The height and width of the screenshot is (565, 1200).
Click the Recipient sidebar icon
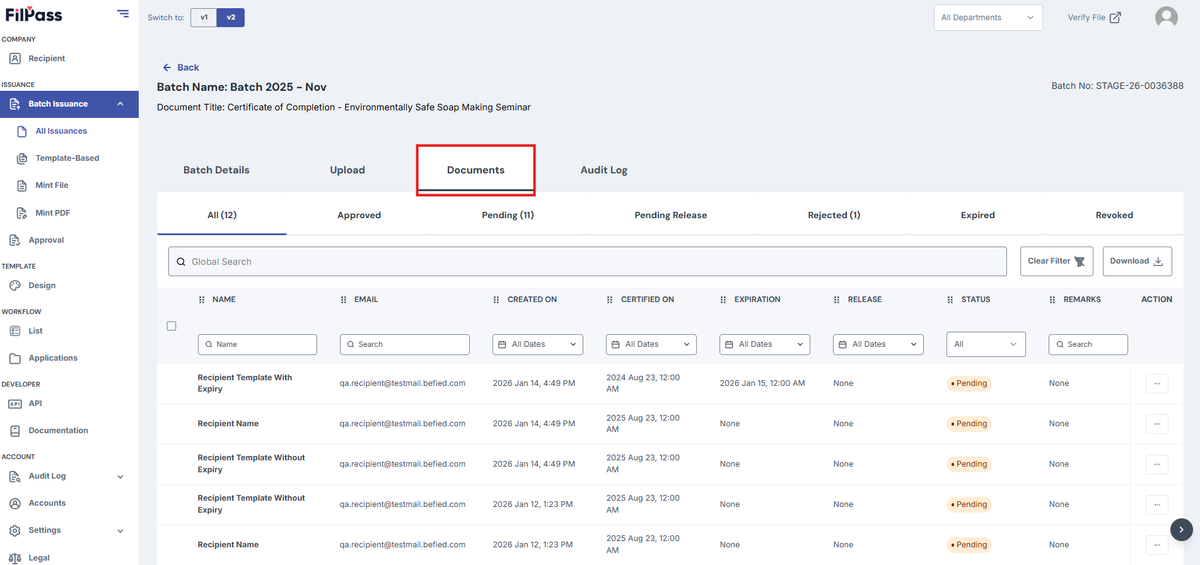point(15,58)
